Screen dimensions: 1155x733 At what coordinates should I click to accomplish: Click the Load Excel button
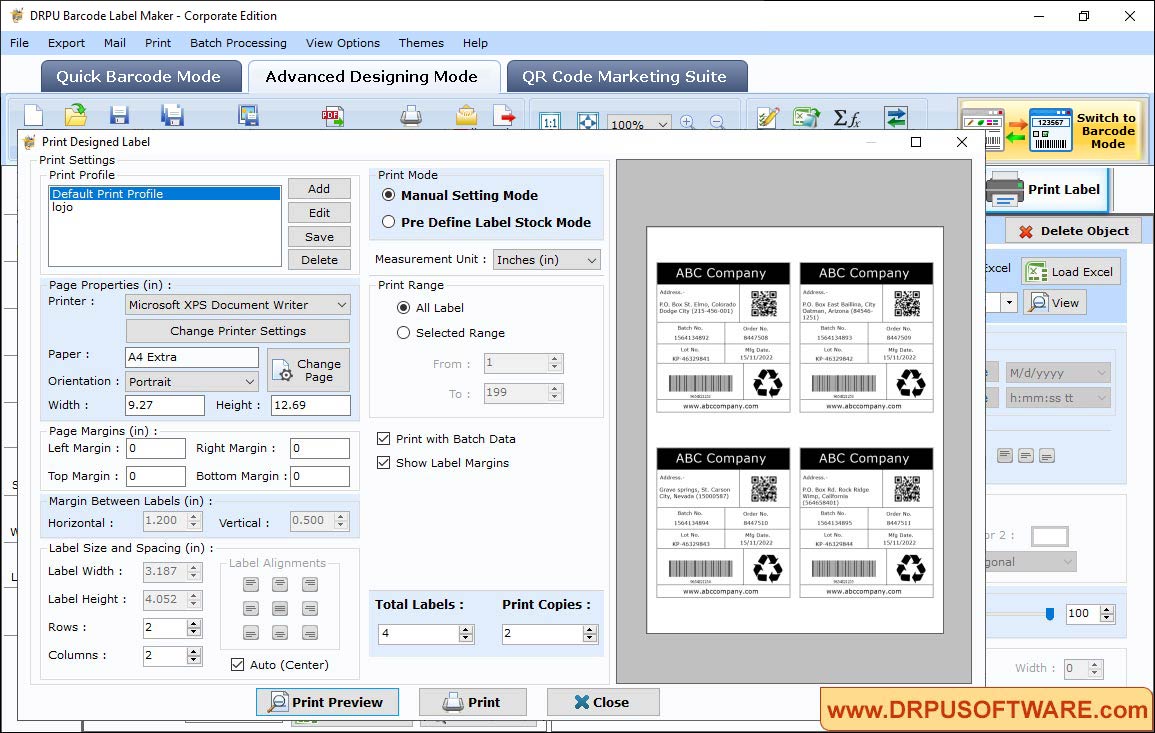(1071, 272)
